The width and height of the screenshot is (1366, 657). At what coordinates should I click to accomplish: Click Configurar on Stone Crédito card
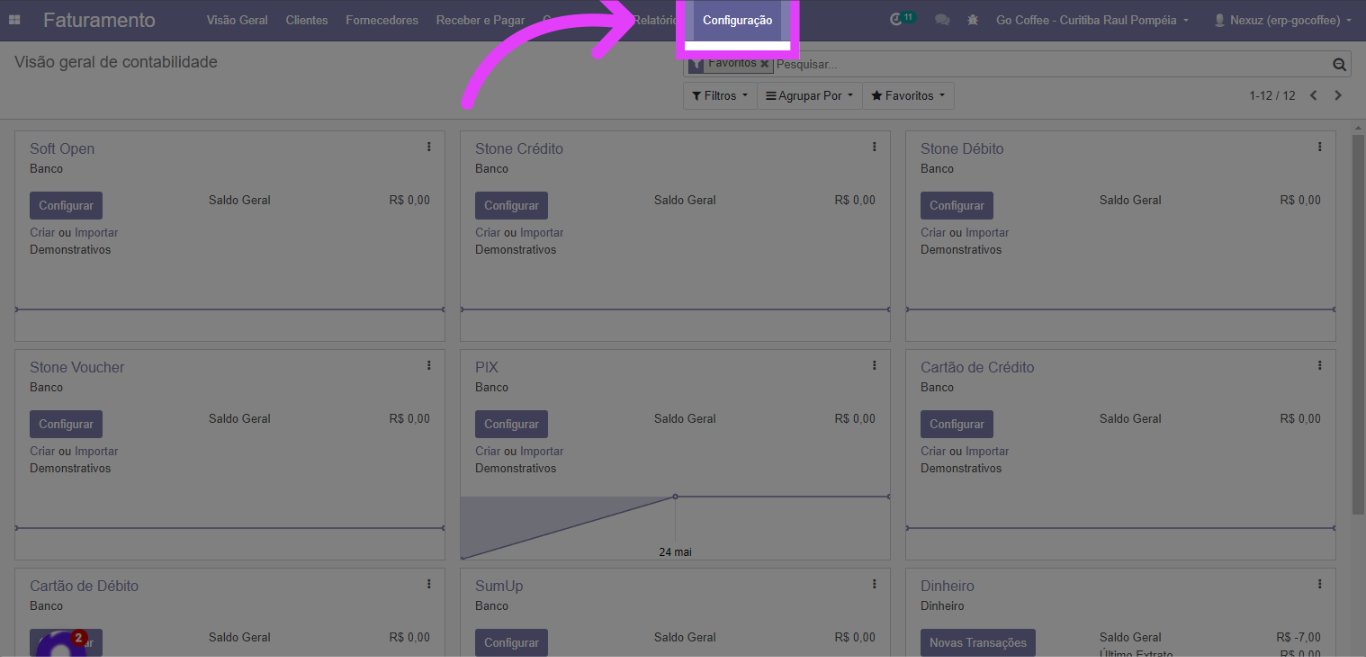511,206
